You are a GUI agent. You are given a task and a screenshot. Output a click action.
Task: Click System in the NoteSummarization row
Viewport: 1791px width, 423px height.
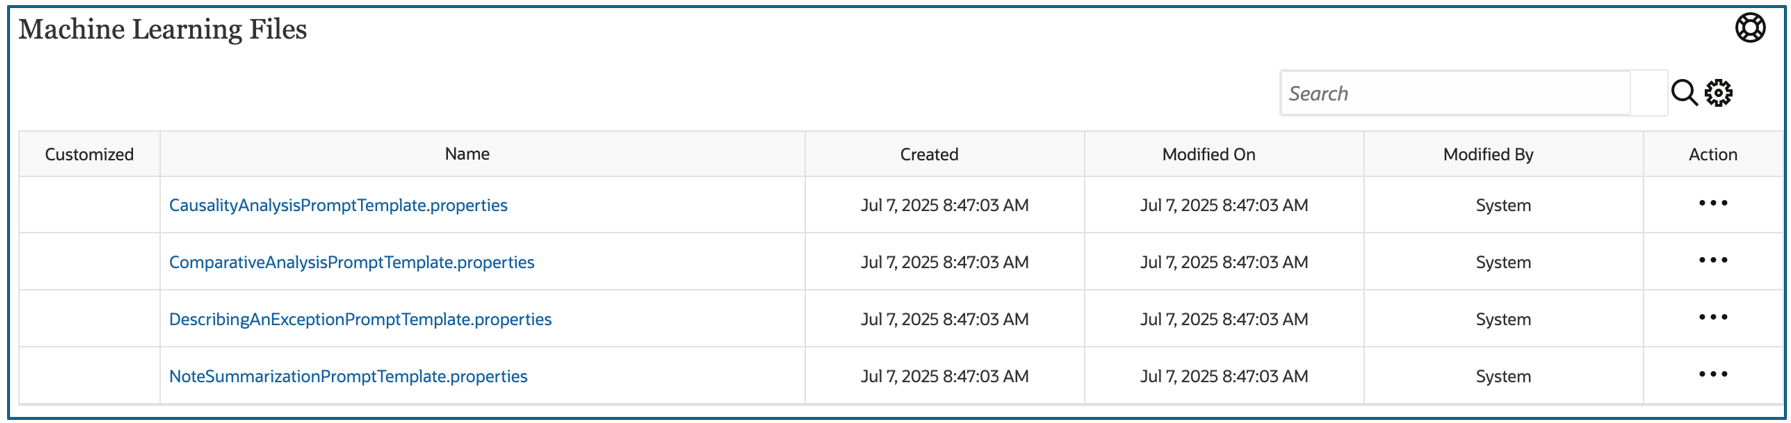point(1503,376)
